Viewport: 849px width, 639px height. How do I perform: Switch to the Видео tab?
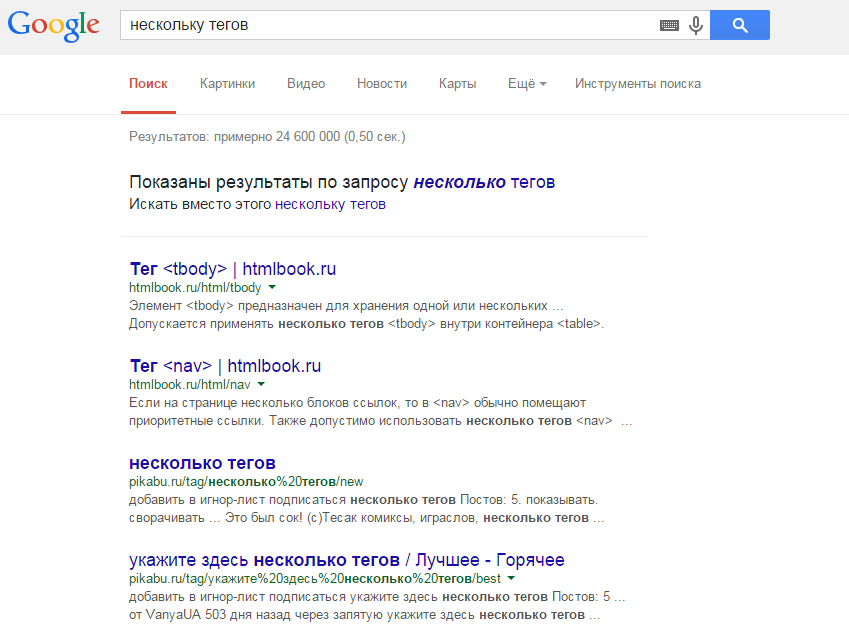(x=306, y=84)
